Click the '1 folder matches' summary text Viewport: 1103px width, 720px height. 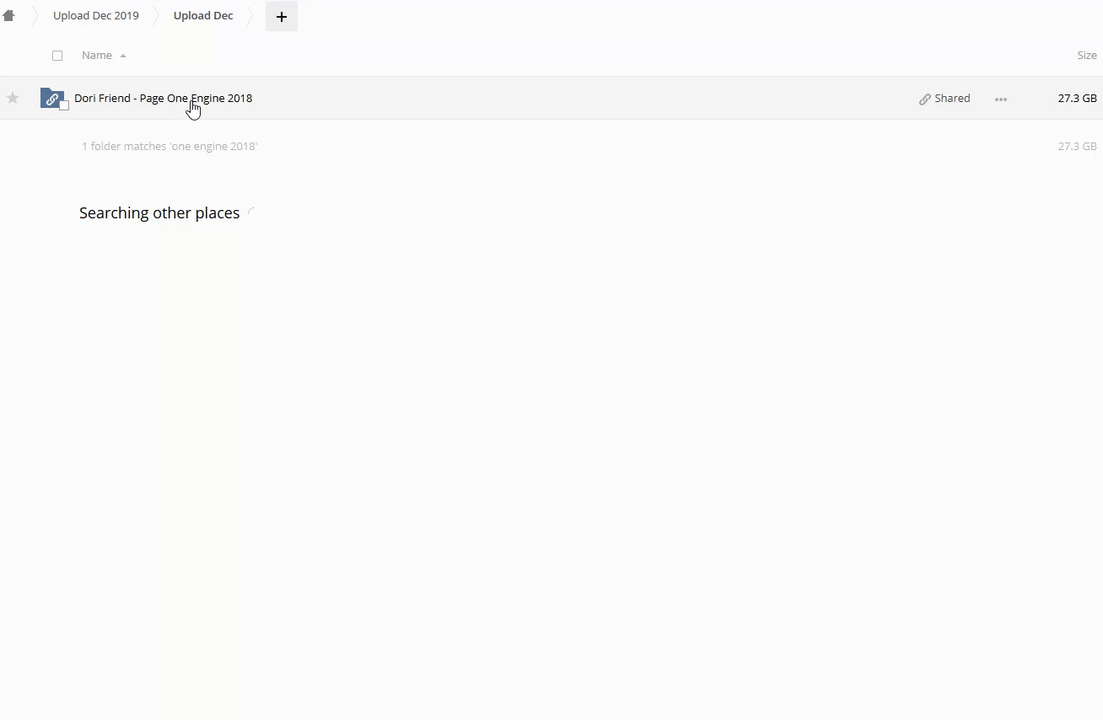click(170, 146)
